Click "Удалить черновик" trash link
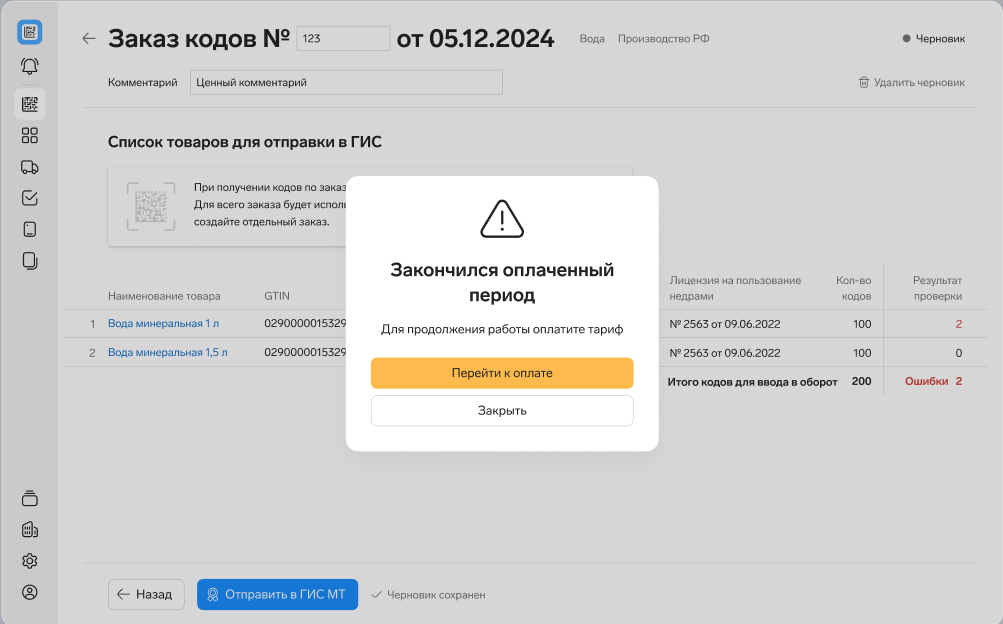Screen dimensions: 1003x624 pyautogui.click(x=911, y=83)
